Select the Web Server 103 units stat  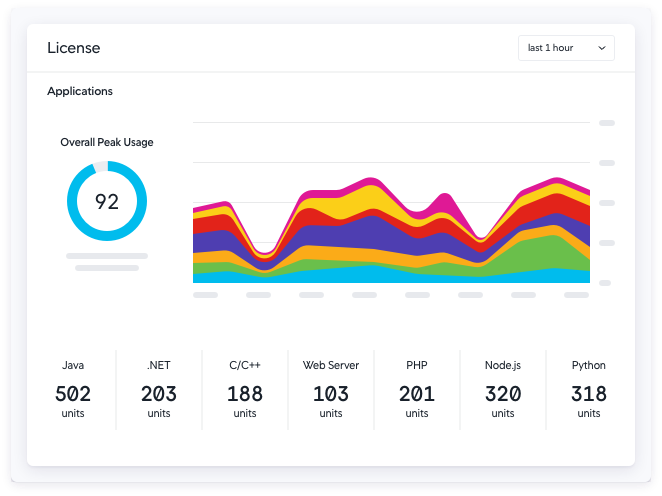[x=331, y=389]
